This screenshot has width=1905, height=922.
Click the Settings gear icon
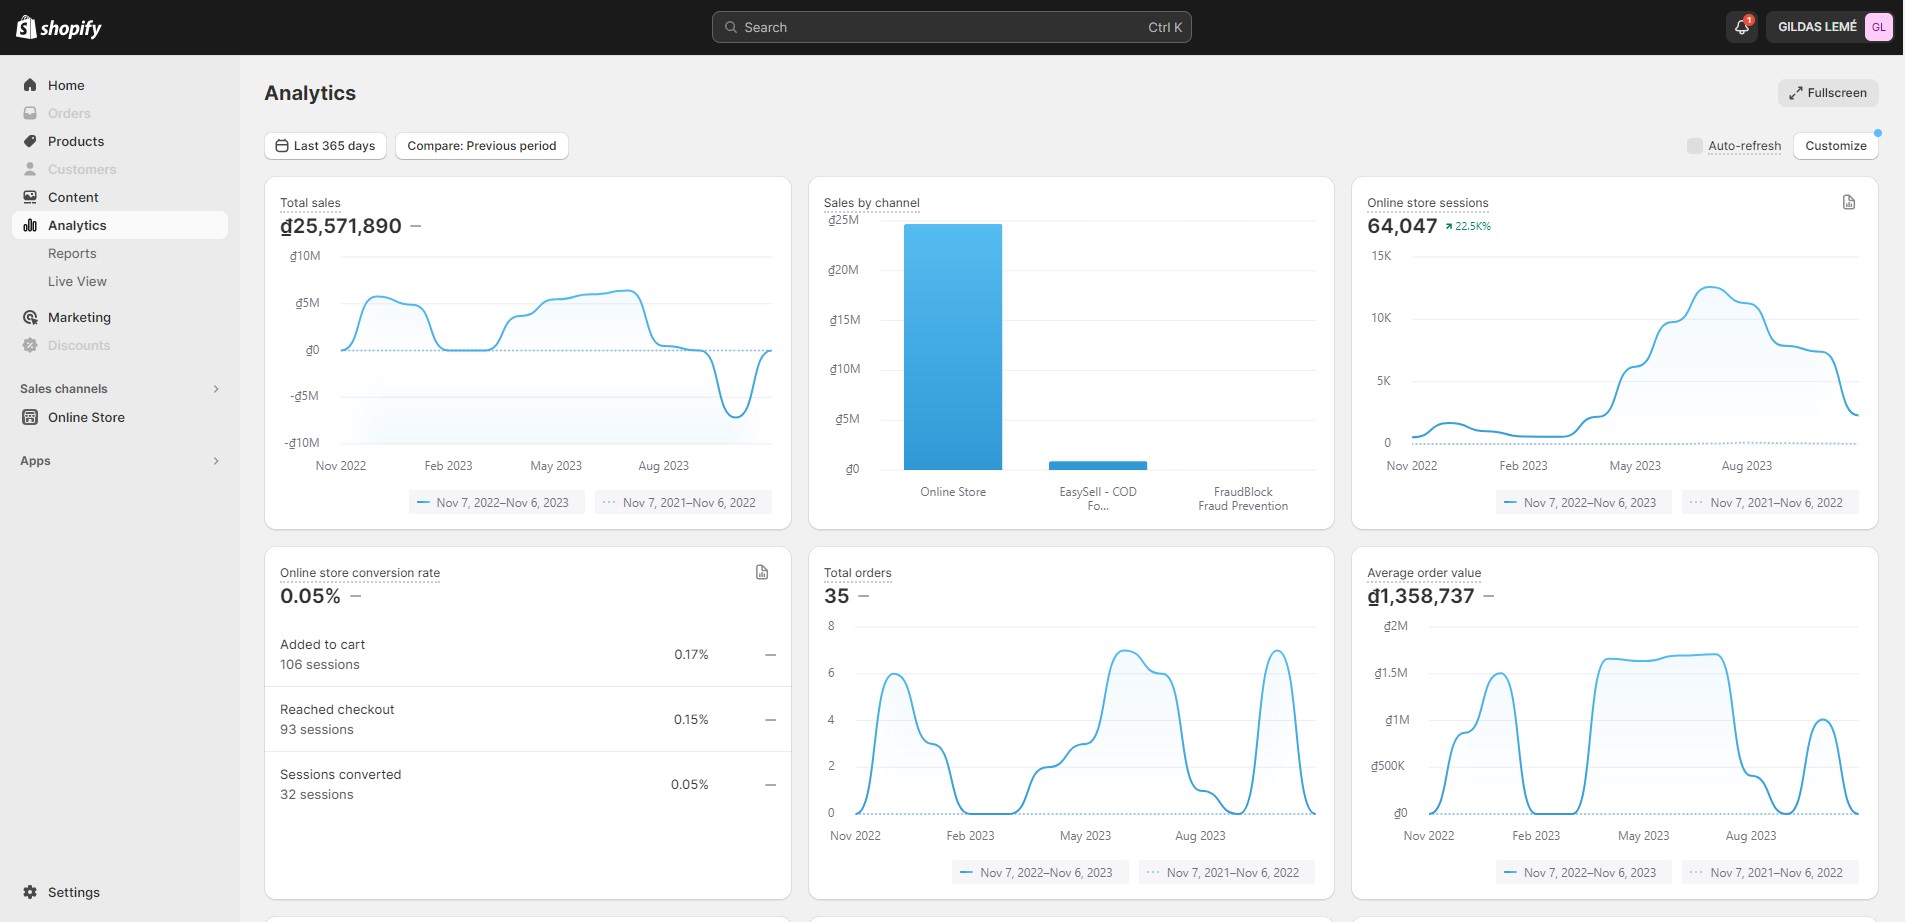pos(30,892)
